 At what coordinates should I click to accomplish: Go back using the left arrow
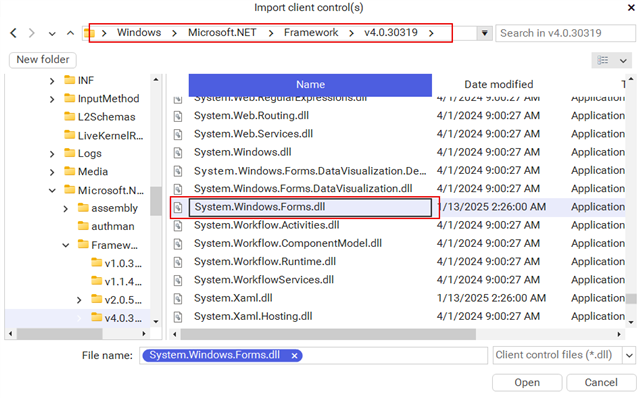click(13, 33)
